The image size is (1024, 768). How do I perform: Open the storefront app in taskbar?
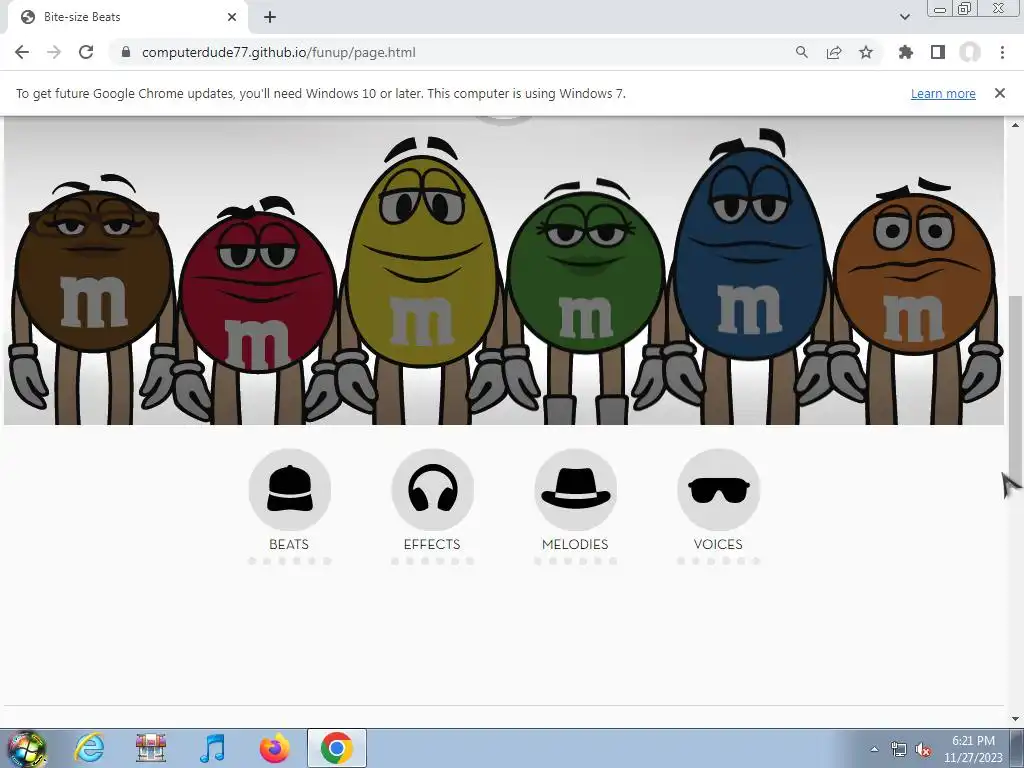[151, 748]
